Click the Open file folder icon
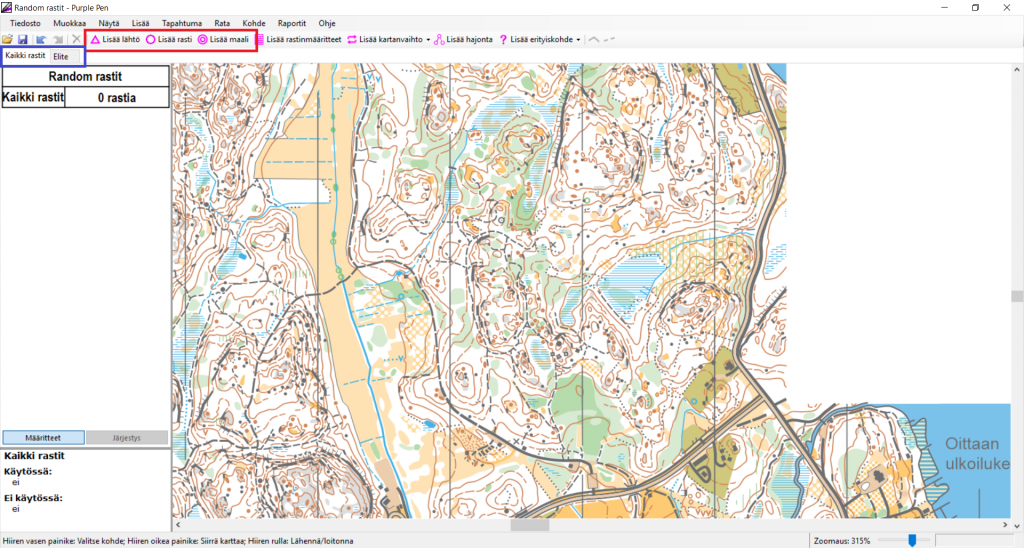The width and height of the screenshot is (1024, 548). [x=8, y=40]
